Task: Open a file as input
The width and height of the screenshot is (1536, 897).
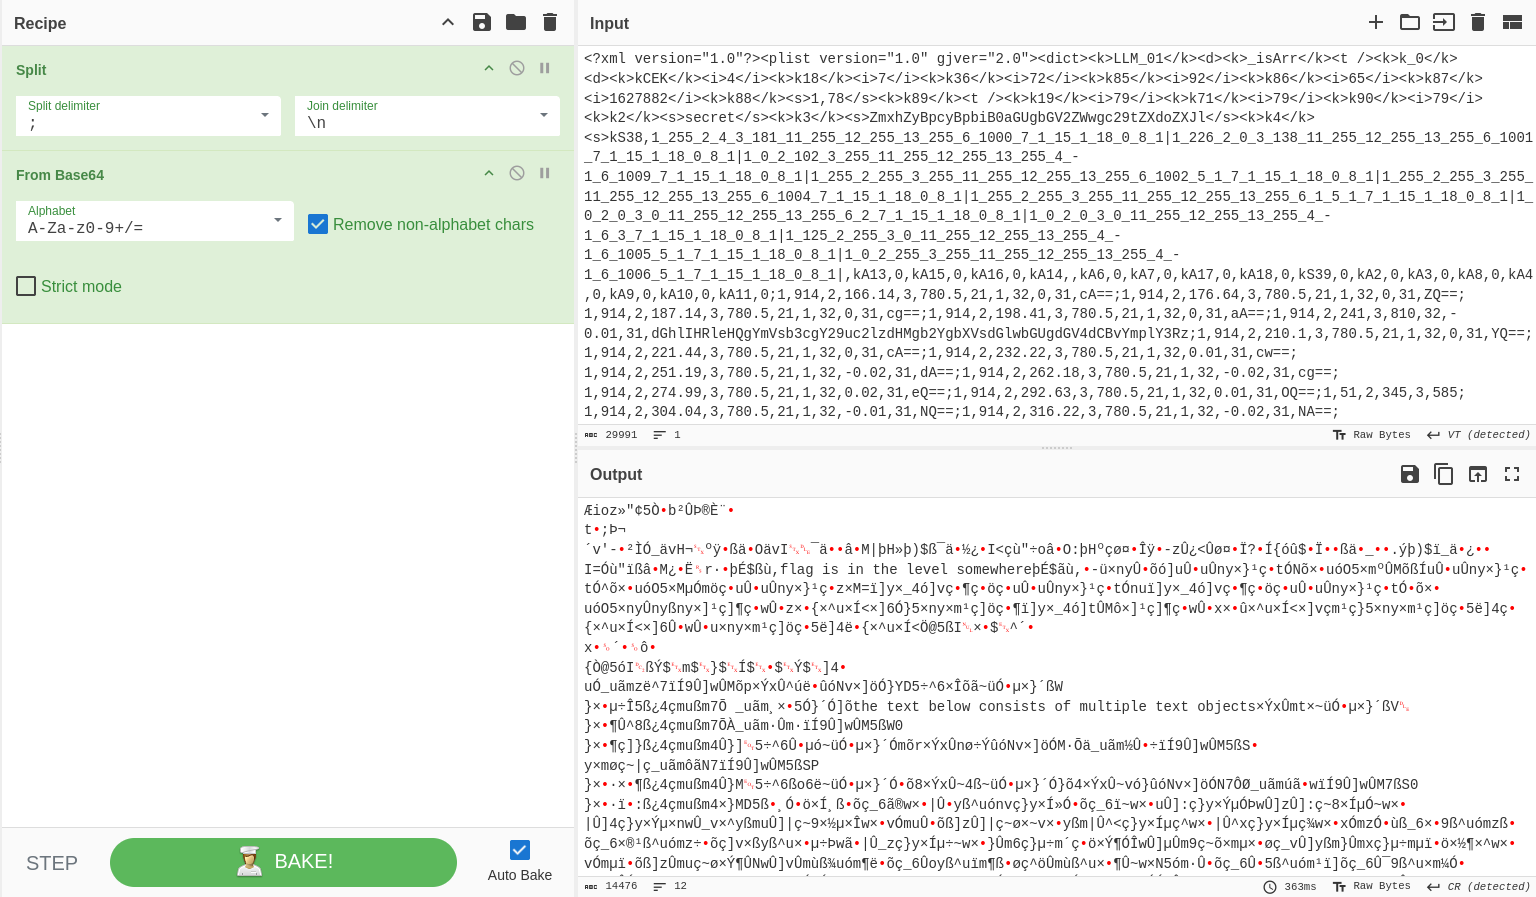Action: click(1444, 22)
